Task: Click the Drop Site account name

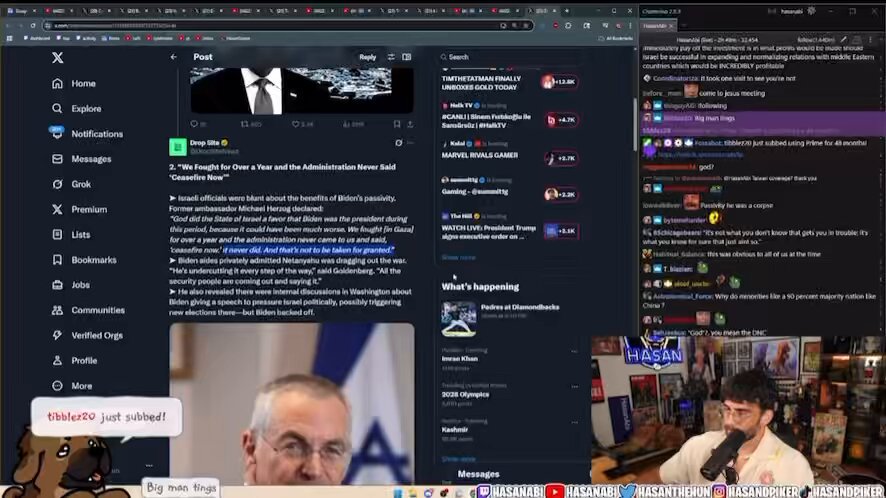Action: 205,143
